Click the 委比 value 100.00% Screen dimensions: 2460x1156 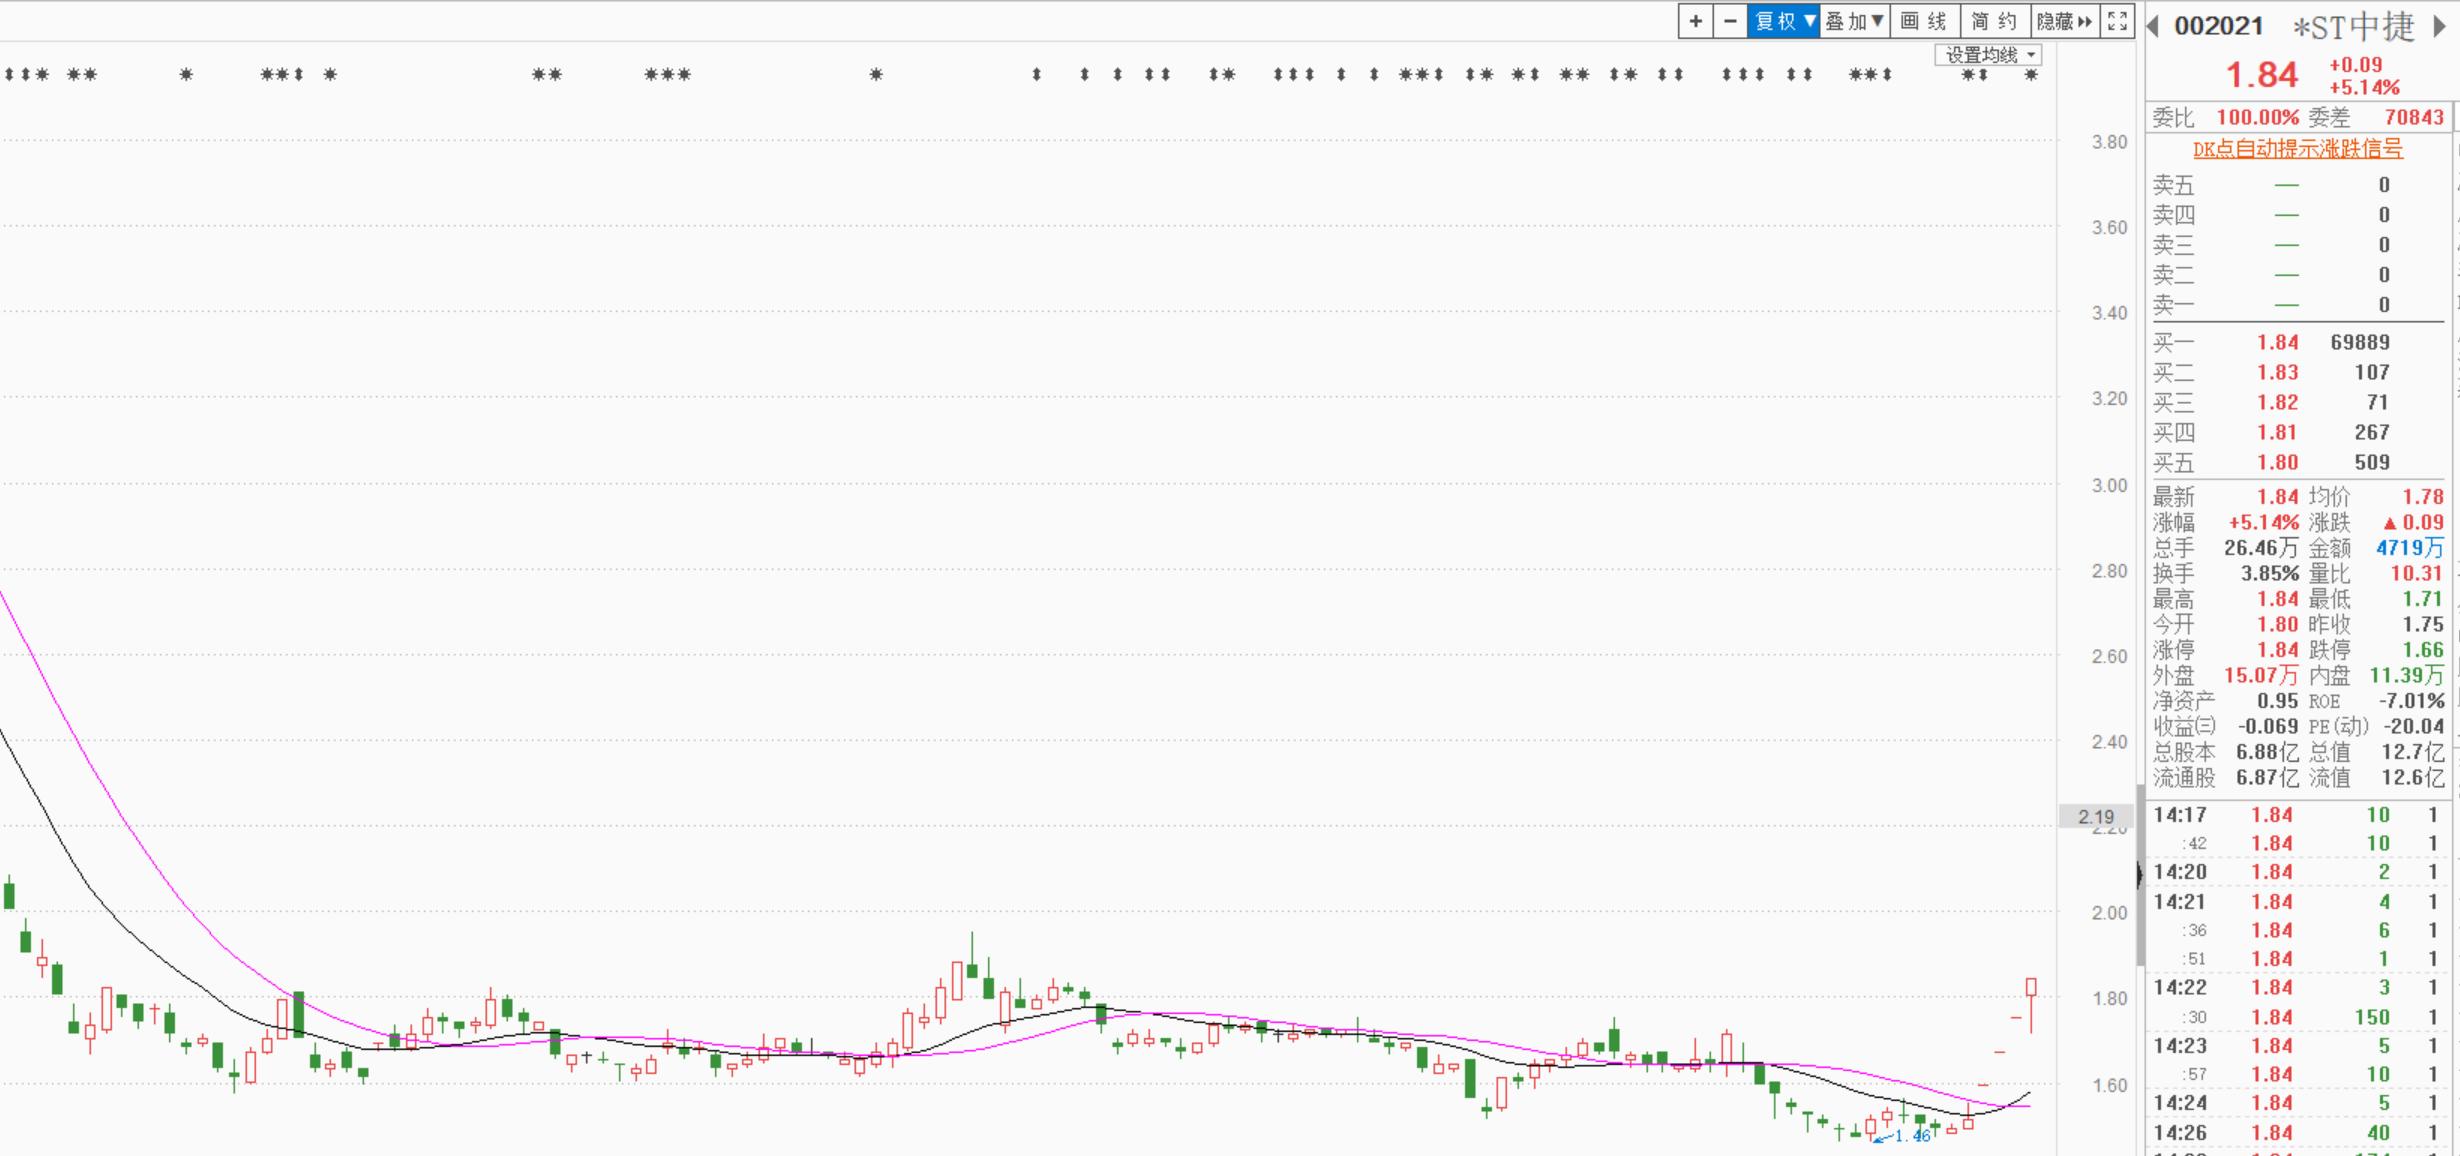(x=2257, y=117)
